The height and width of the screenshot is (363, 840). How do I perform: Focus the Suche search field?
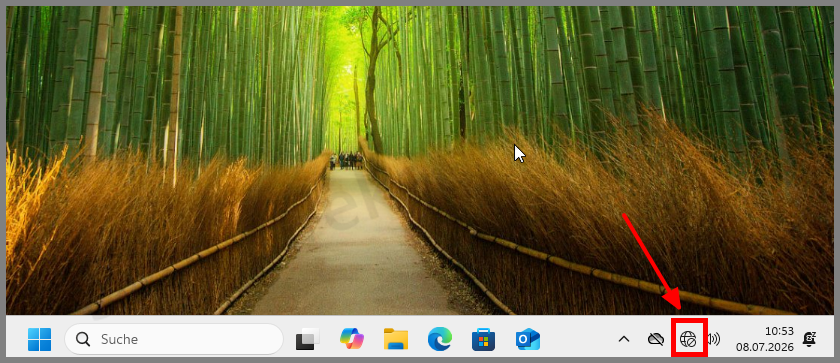(x=174, y=339)
